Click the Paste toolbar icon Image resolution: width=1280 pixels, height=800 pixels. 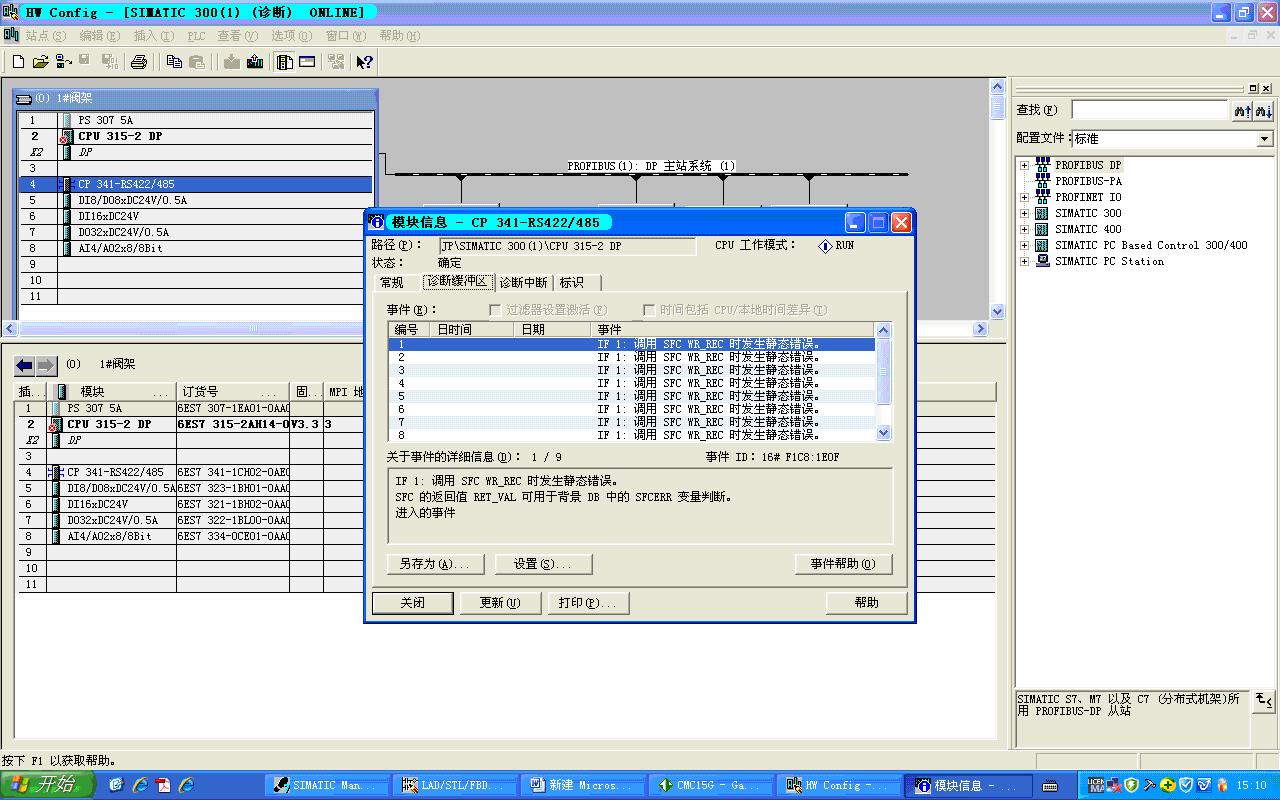(x=197, y=62)
